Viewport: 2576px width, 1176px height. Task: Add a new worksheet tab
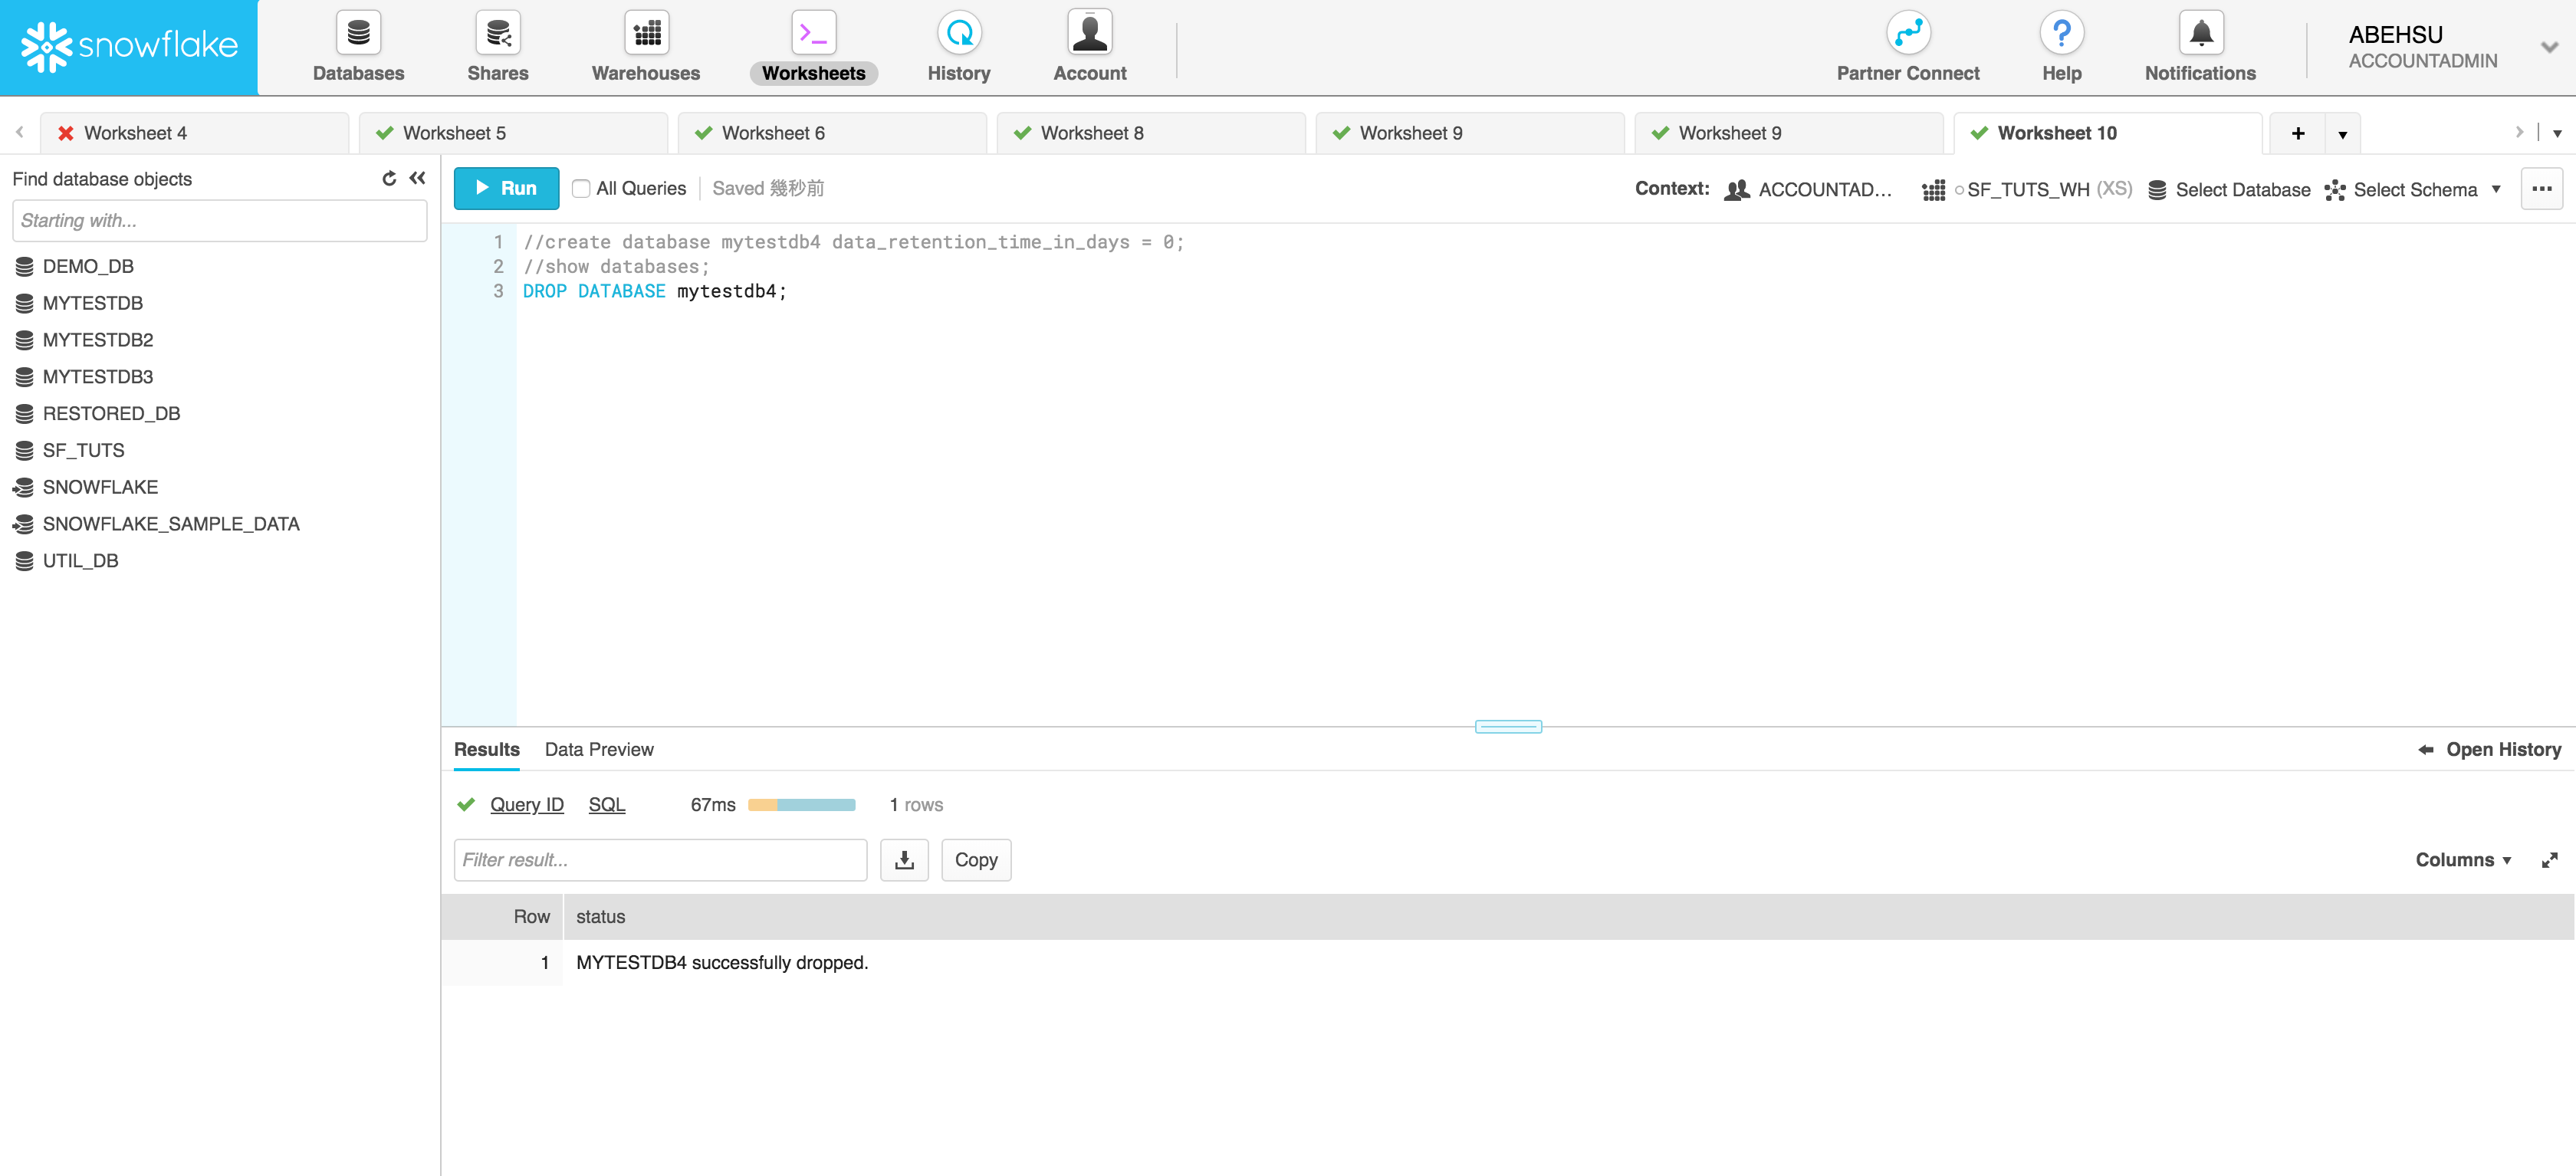click(2297, 133)
